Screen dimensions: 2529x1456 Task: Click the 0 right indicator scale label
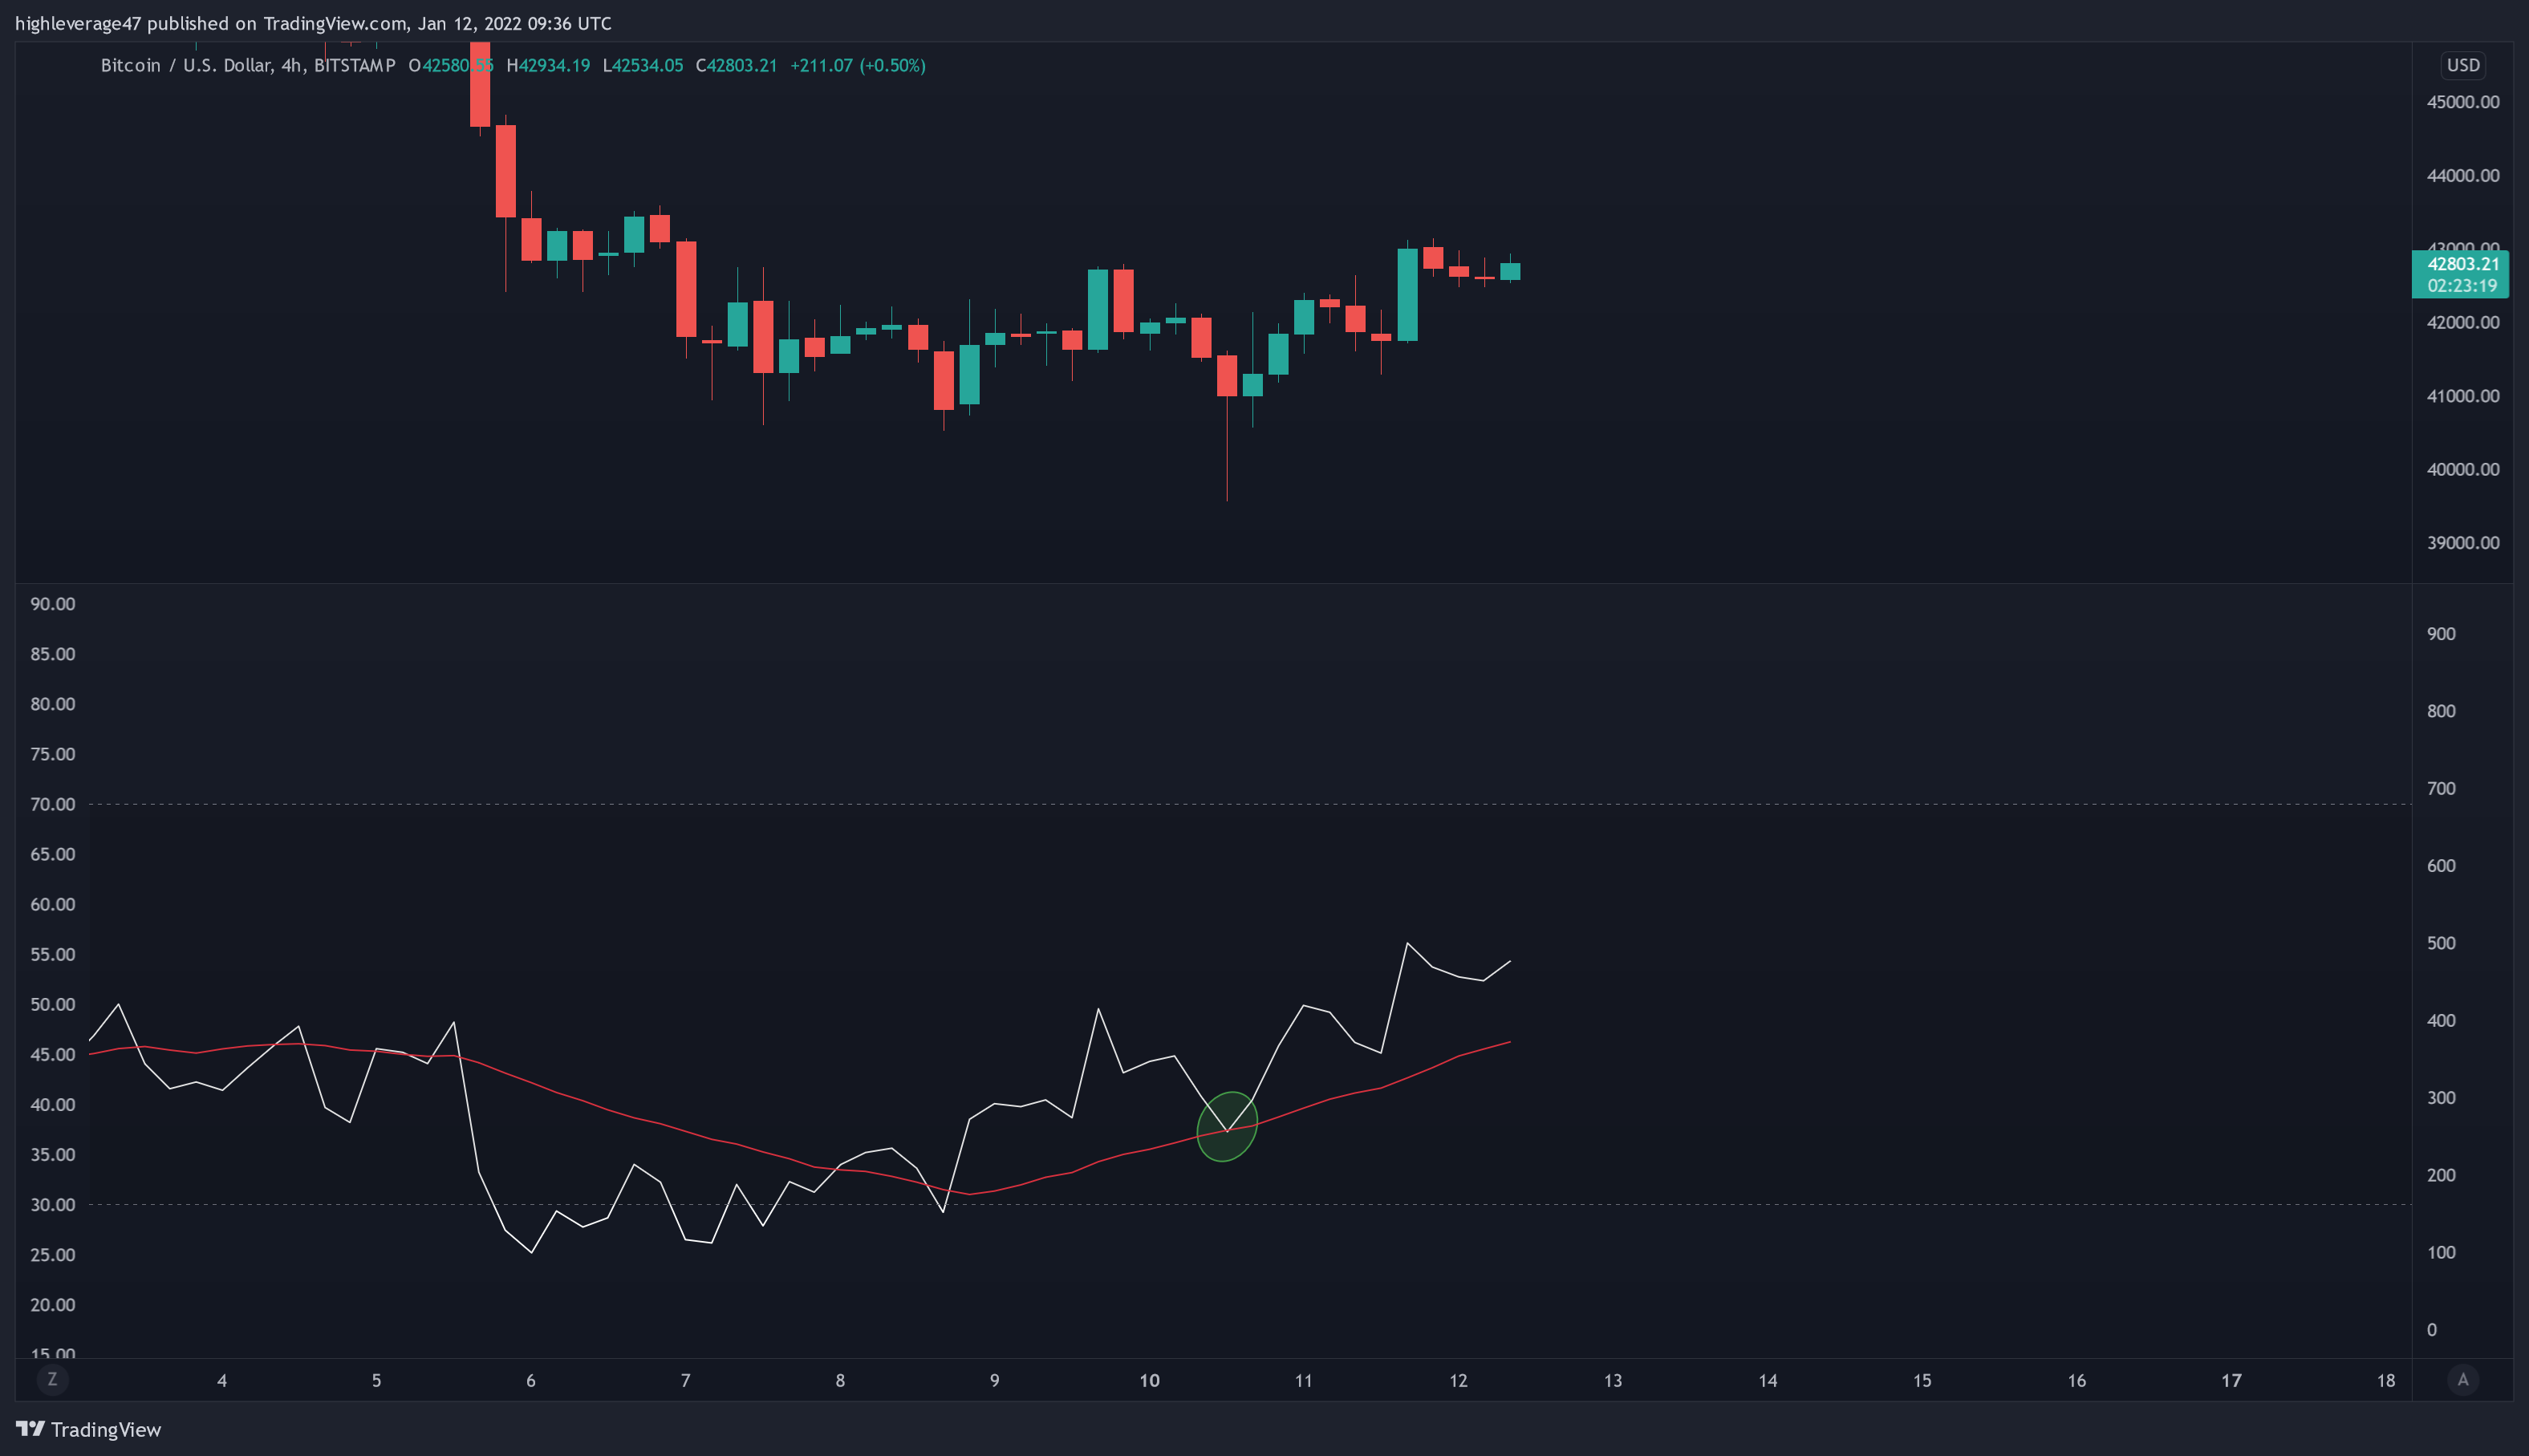2432,1330
